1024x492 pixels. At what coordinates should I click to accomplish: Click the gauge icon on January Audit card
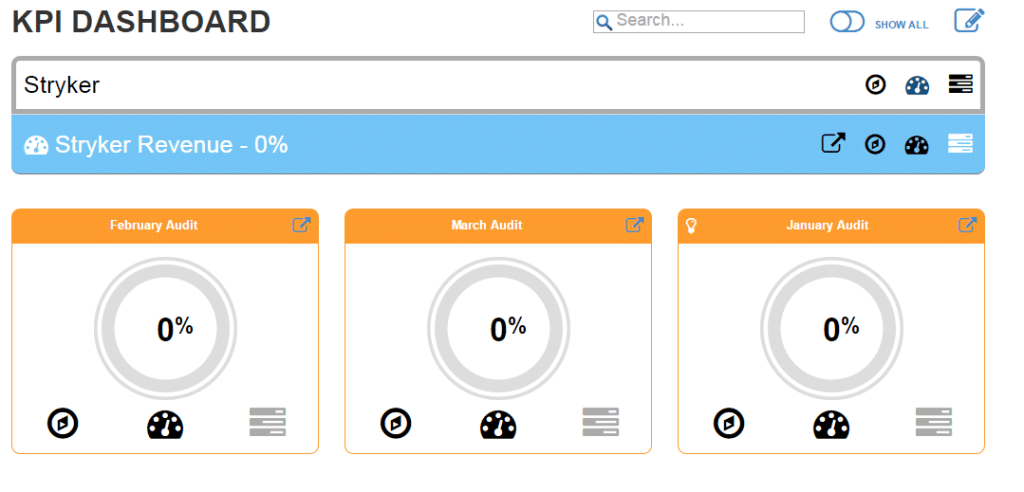click(x=831, y=423)
